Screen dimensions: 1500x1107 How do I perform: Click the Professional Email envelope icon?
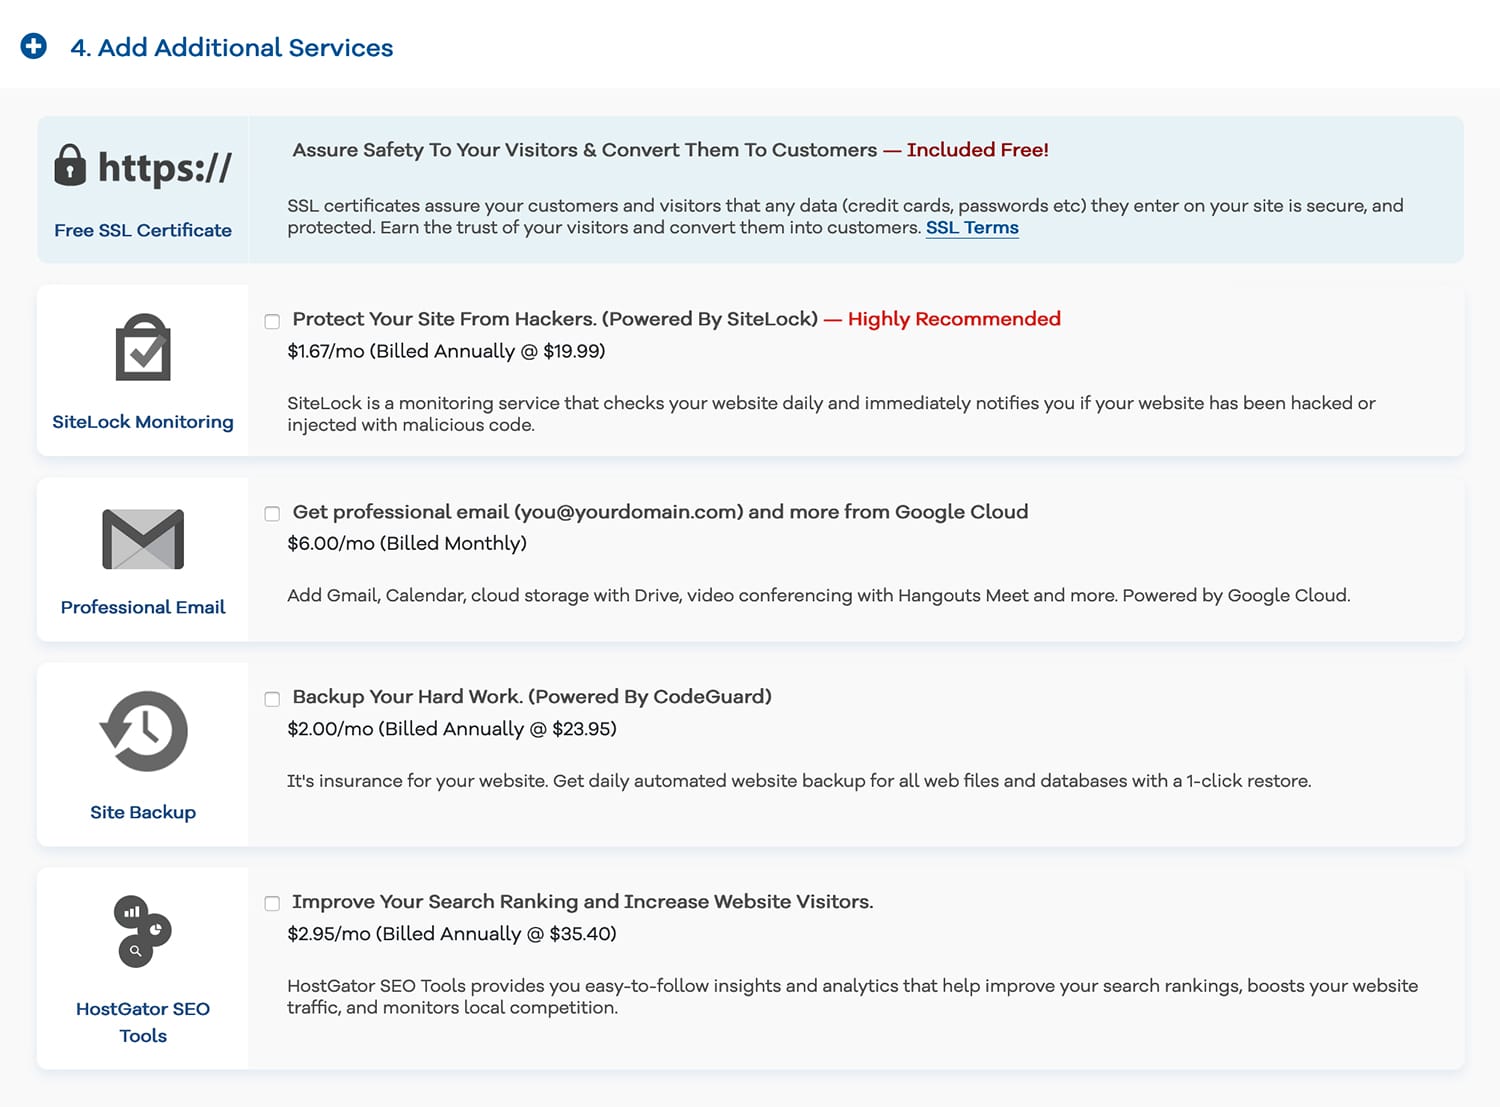pos(143,539)
